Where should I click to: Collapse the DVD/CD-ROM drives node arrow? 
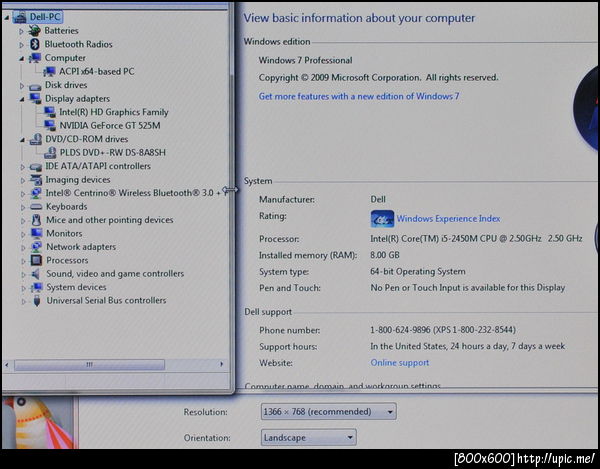[x=23, y=140]
